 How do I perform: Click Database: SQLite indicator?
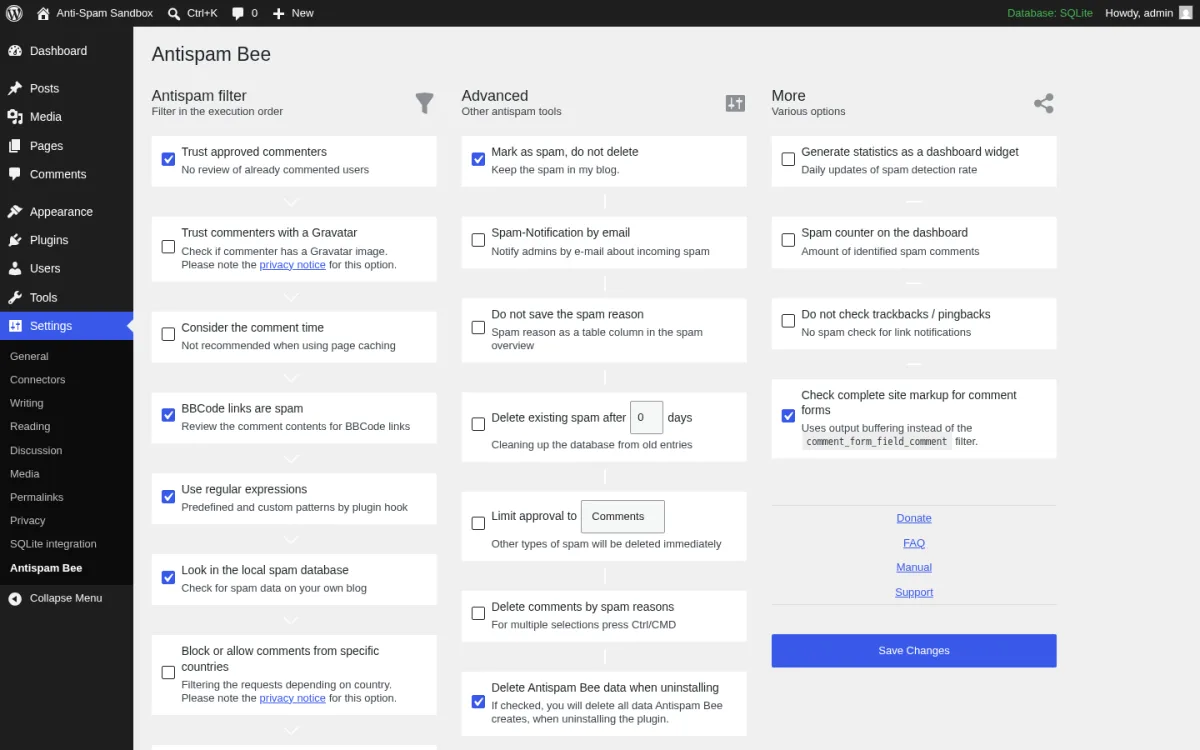coord(1050,13)
